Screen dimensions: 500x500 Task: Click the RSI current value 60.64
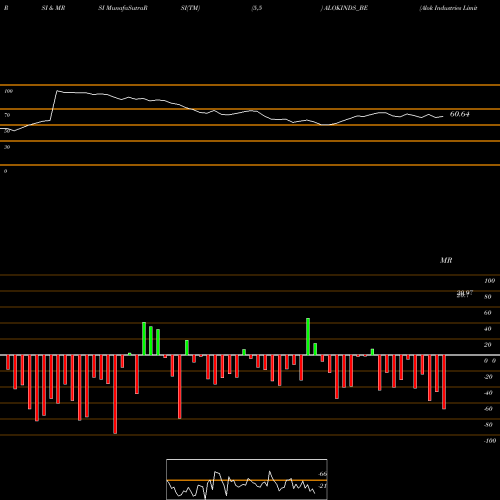pos(460,114)
